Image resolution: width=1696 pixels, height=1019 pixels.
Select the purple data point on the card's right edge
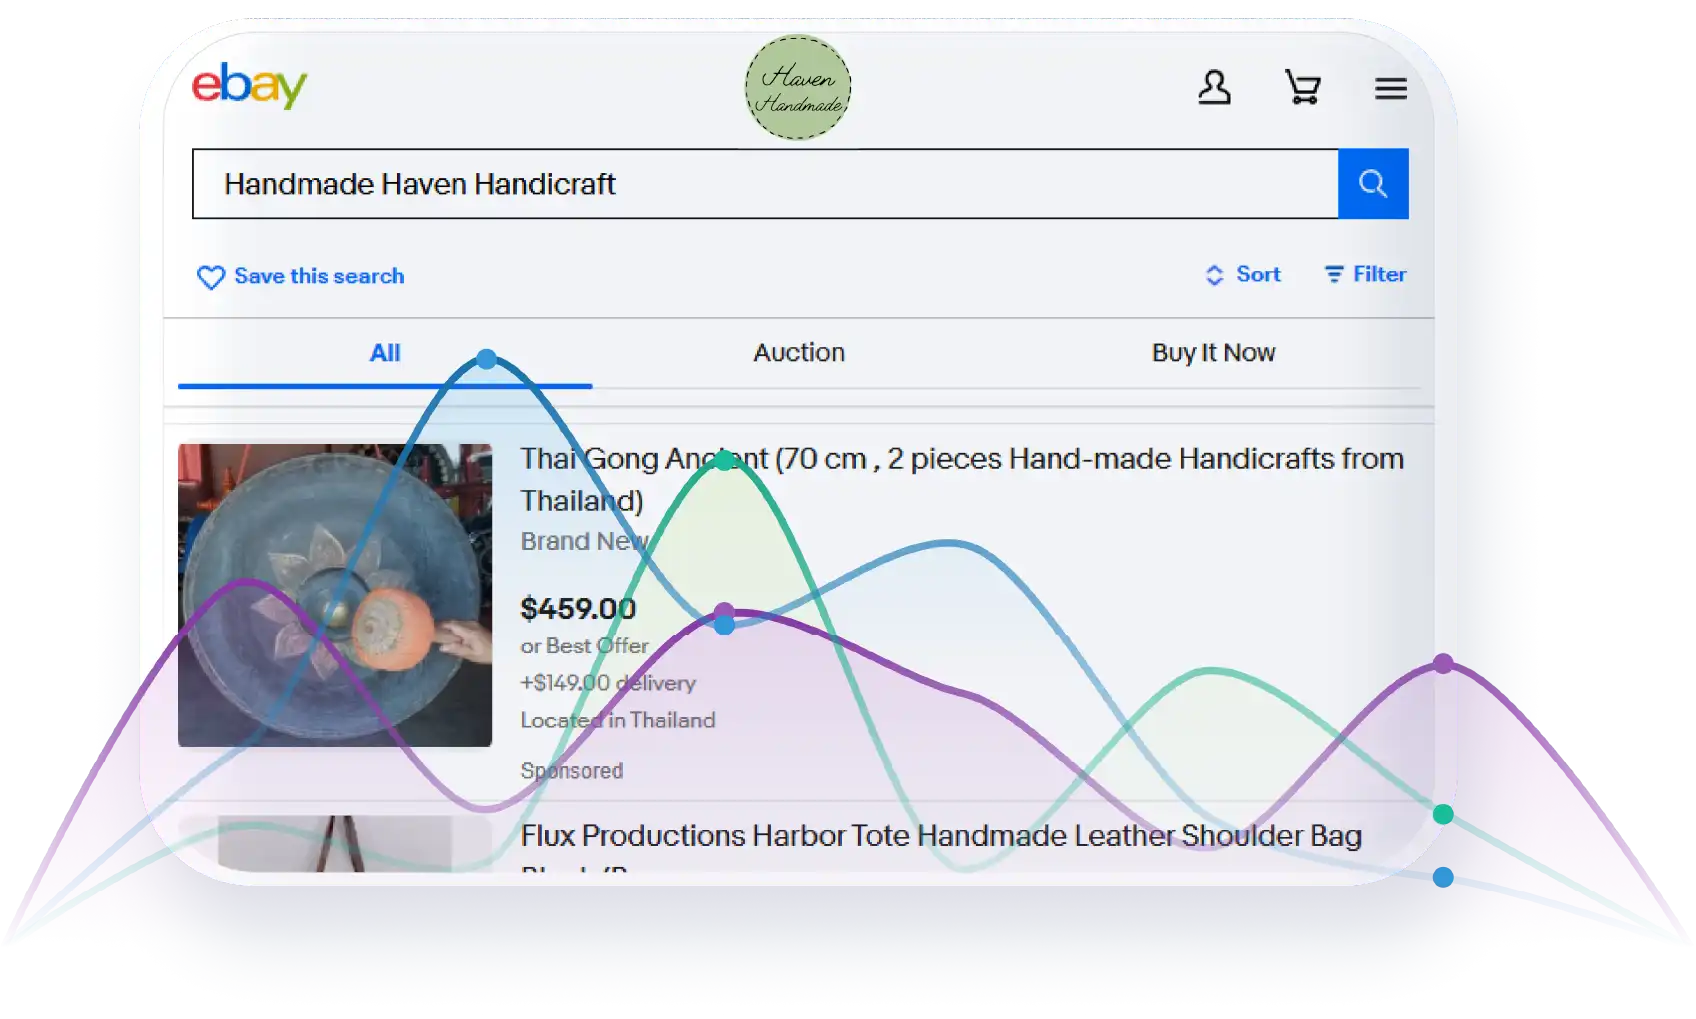[1443, 663]
